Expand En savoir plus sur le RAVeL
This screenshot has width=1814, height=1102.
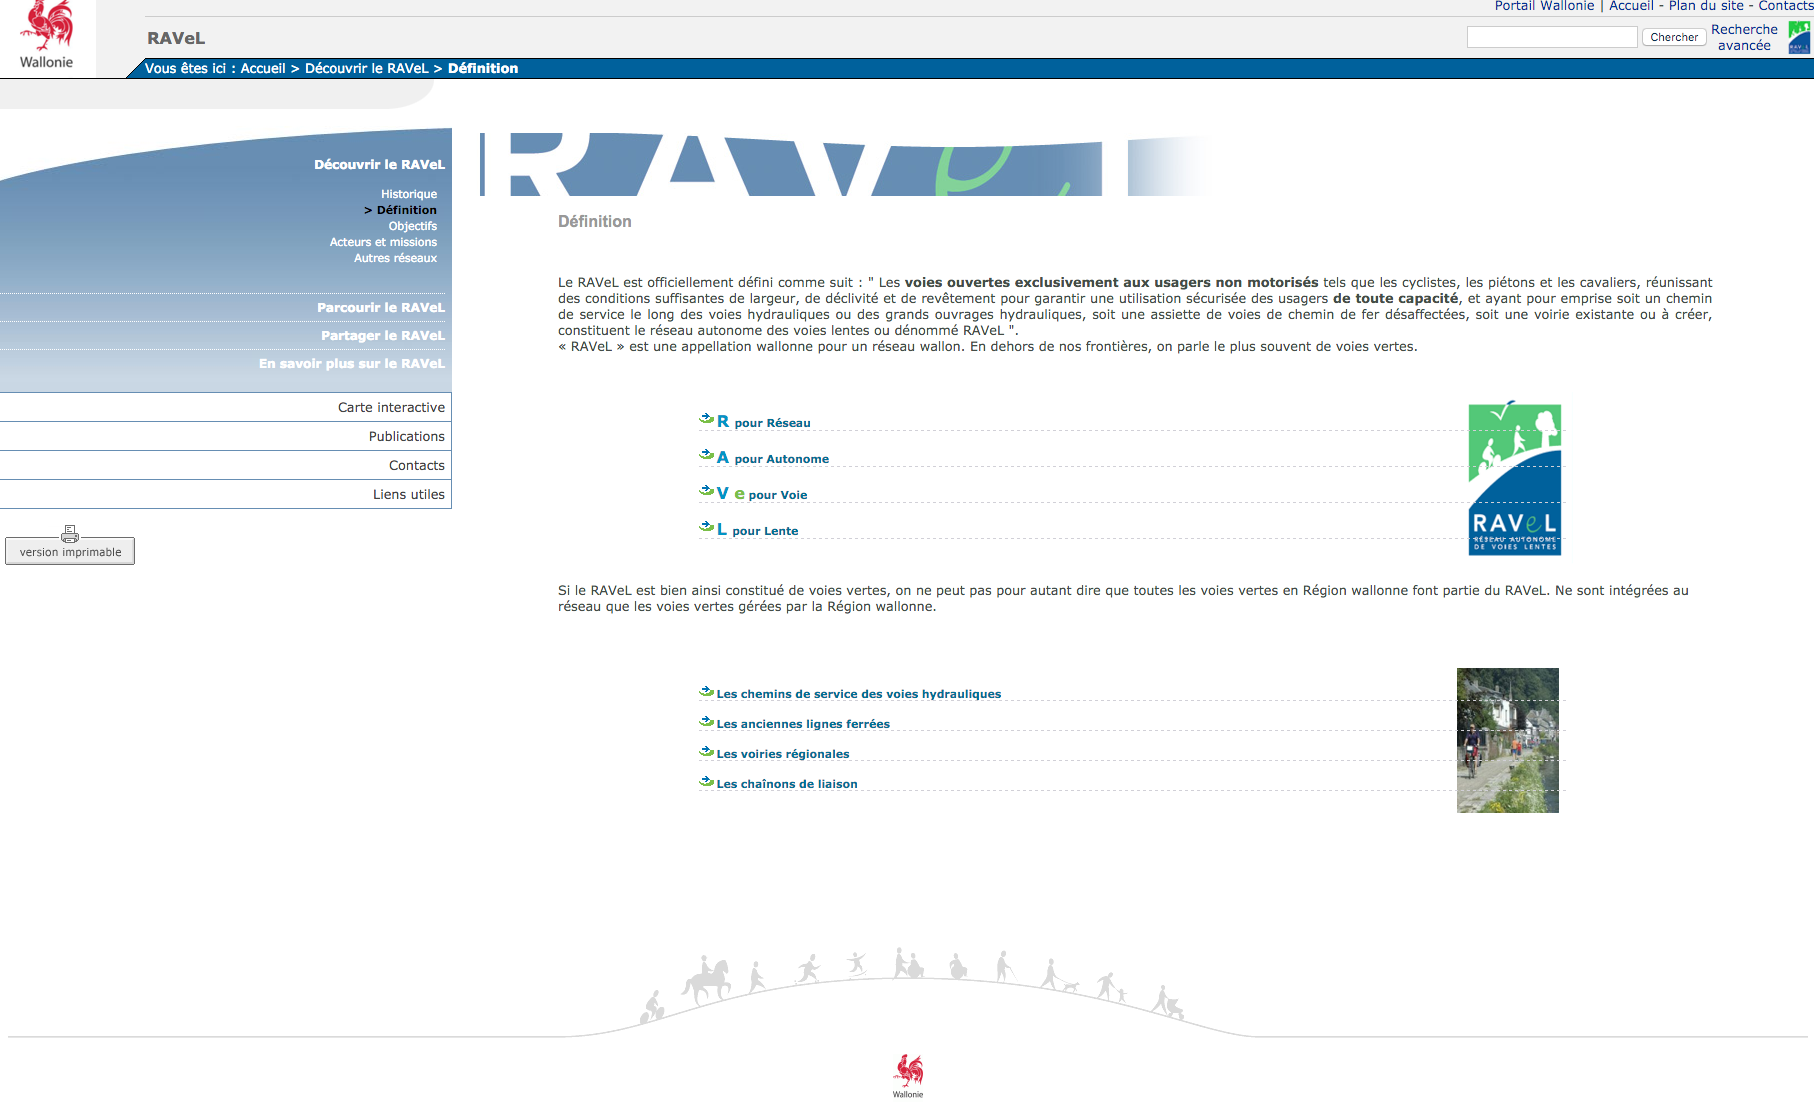tap(352, 363)
